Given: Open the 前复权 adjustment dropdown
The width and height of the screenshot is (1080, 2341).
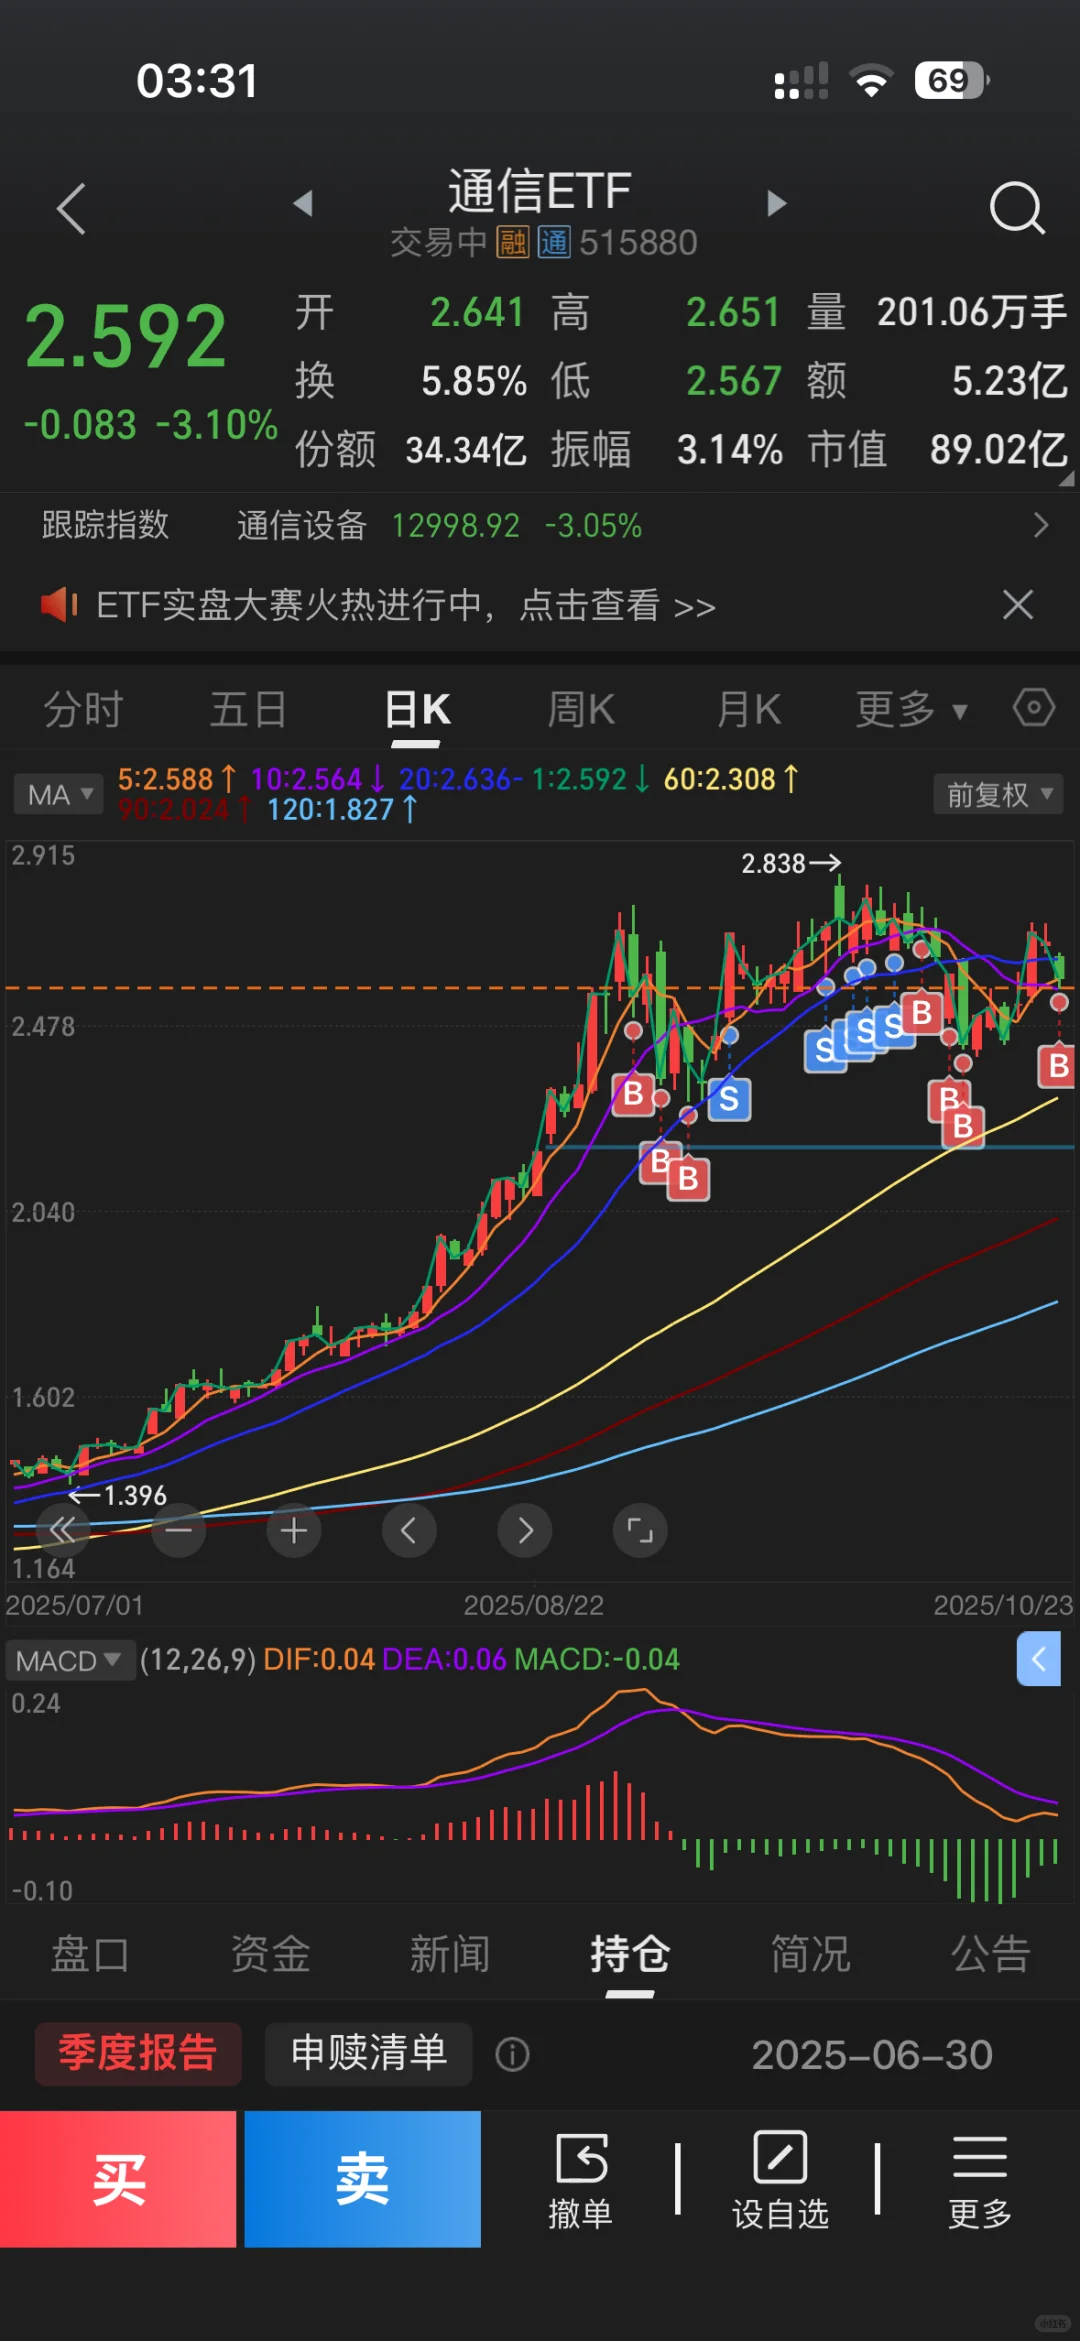Looking at the screenshot, I should click(998, 795).
